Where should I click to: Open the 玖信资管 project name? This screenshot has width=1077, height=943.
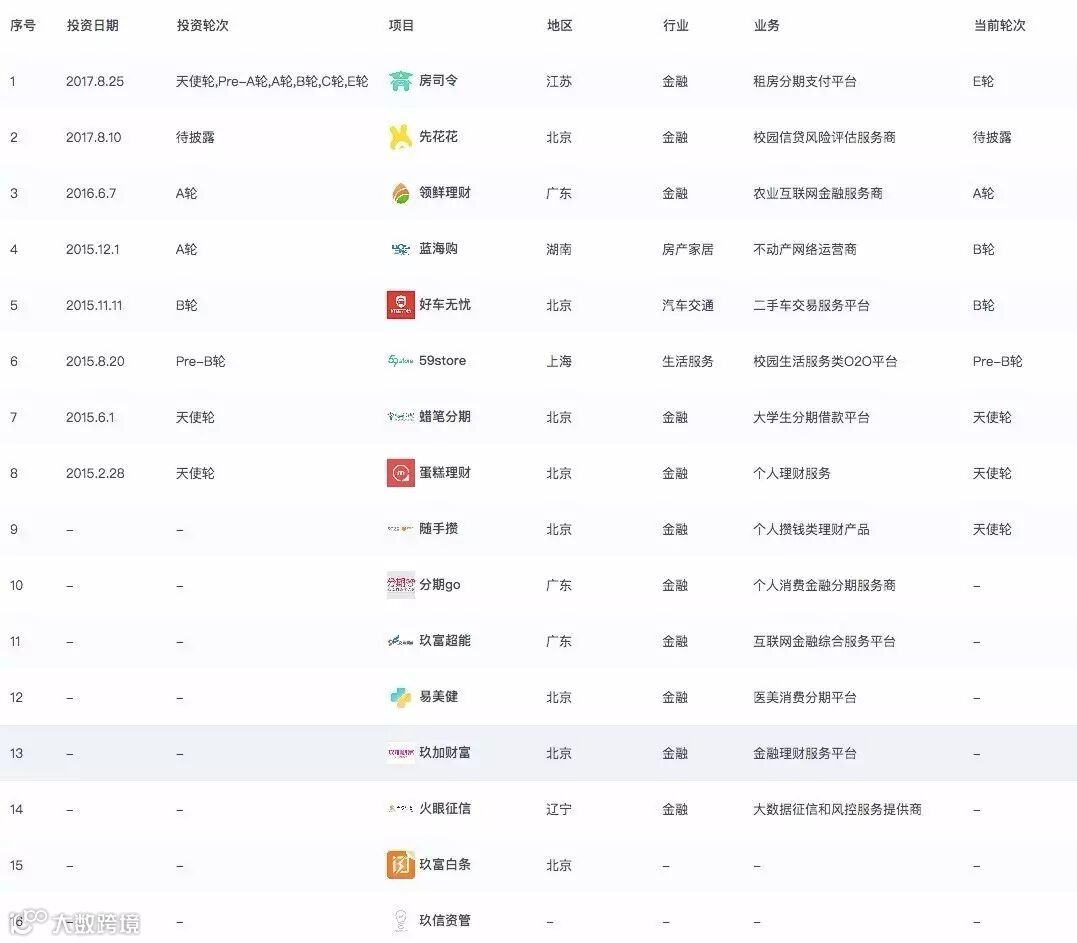(445, 920)
